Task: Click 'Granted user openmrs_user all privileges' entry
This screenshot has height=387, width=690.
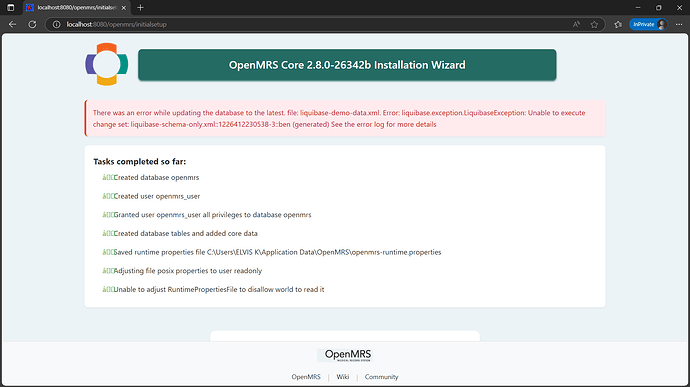Action: tap(207, 215)
